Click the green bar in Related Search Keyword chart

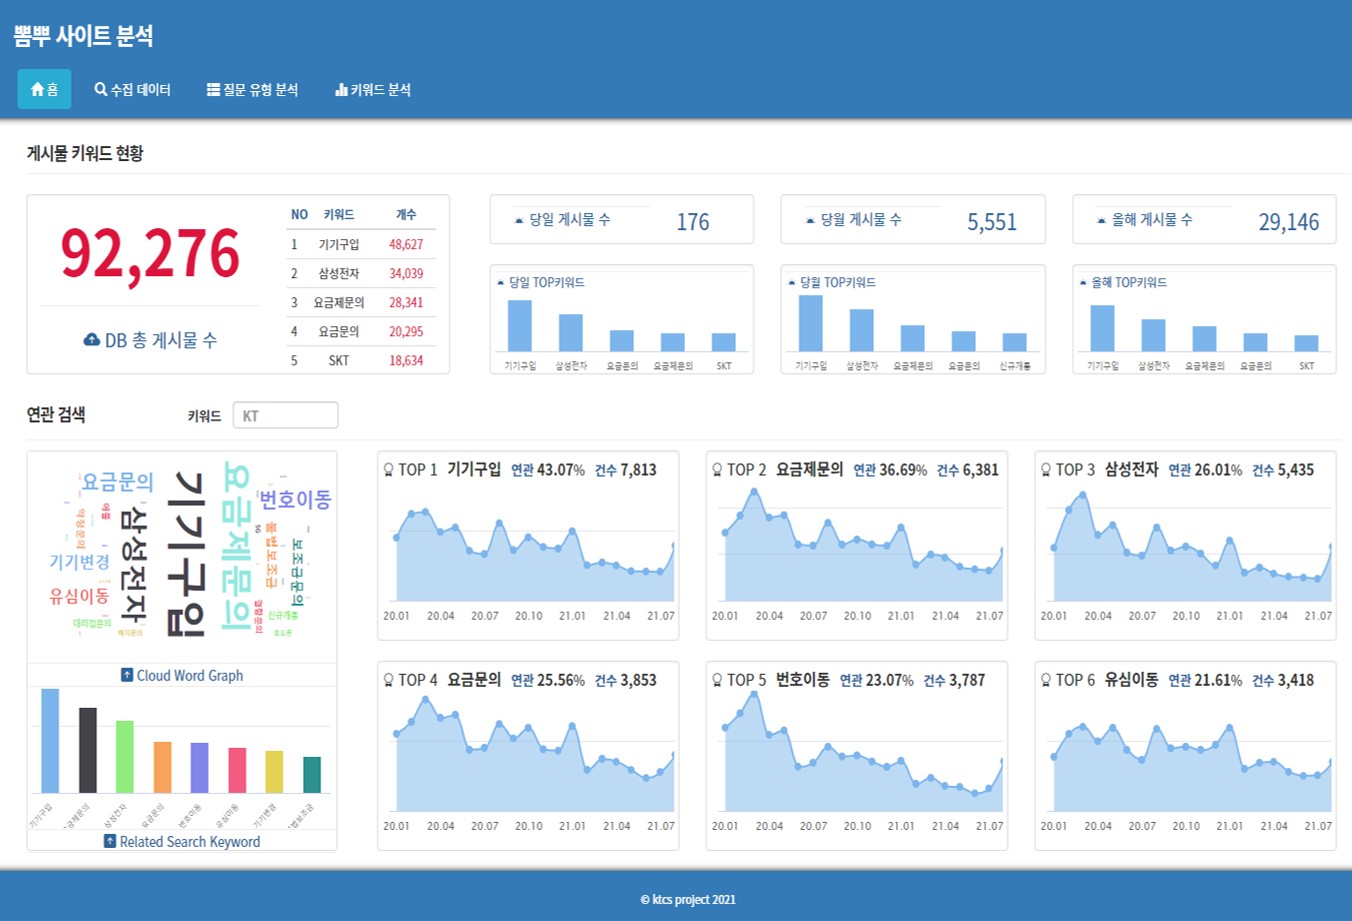[125, 756]
